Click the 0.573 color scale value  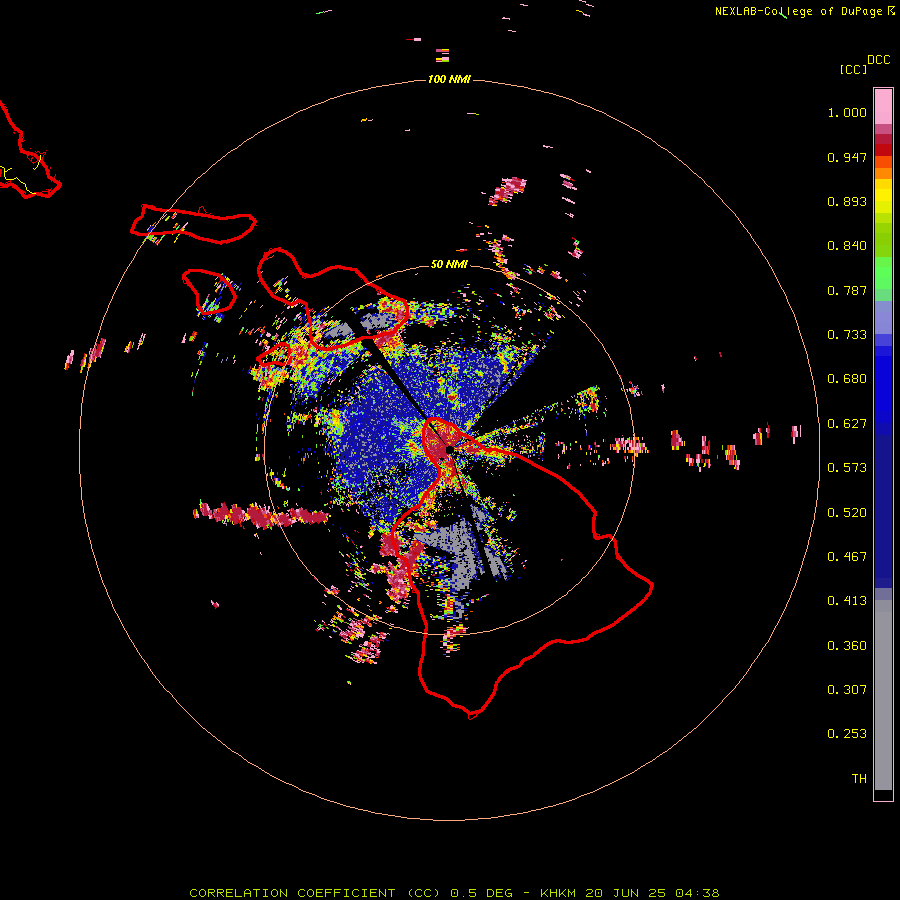pos(847,468)
